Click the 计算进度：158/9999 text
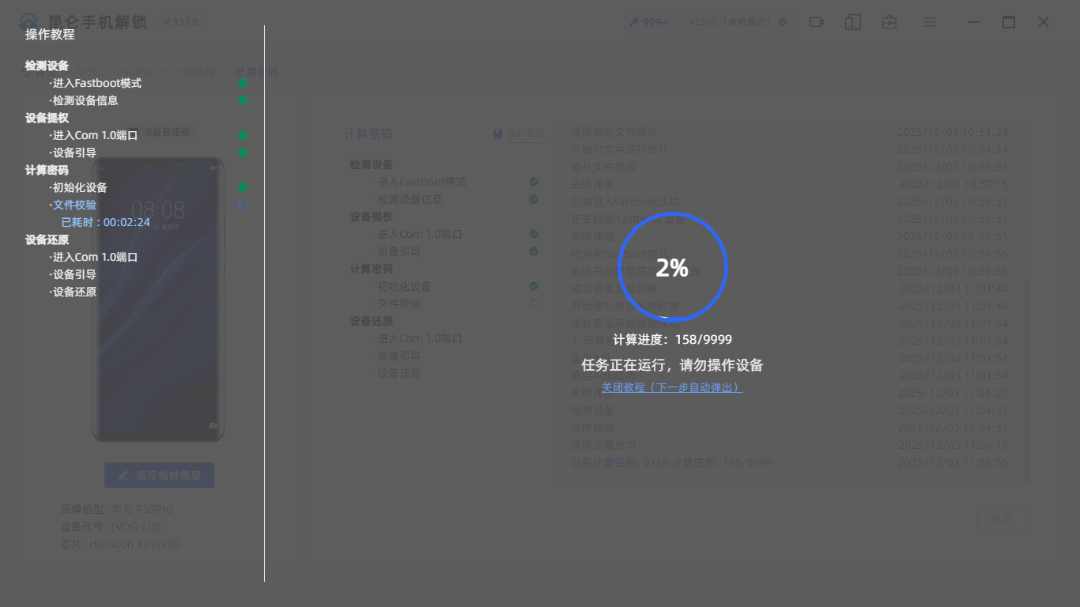1080x607 pixels. 672,340
